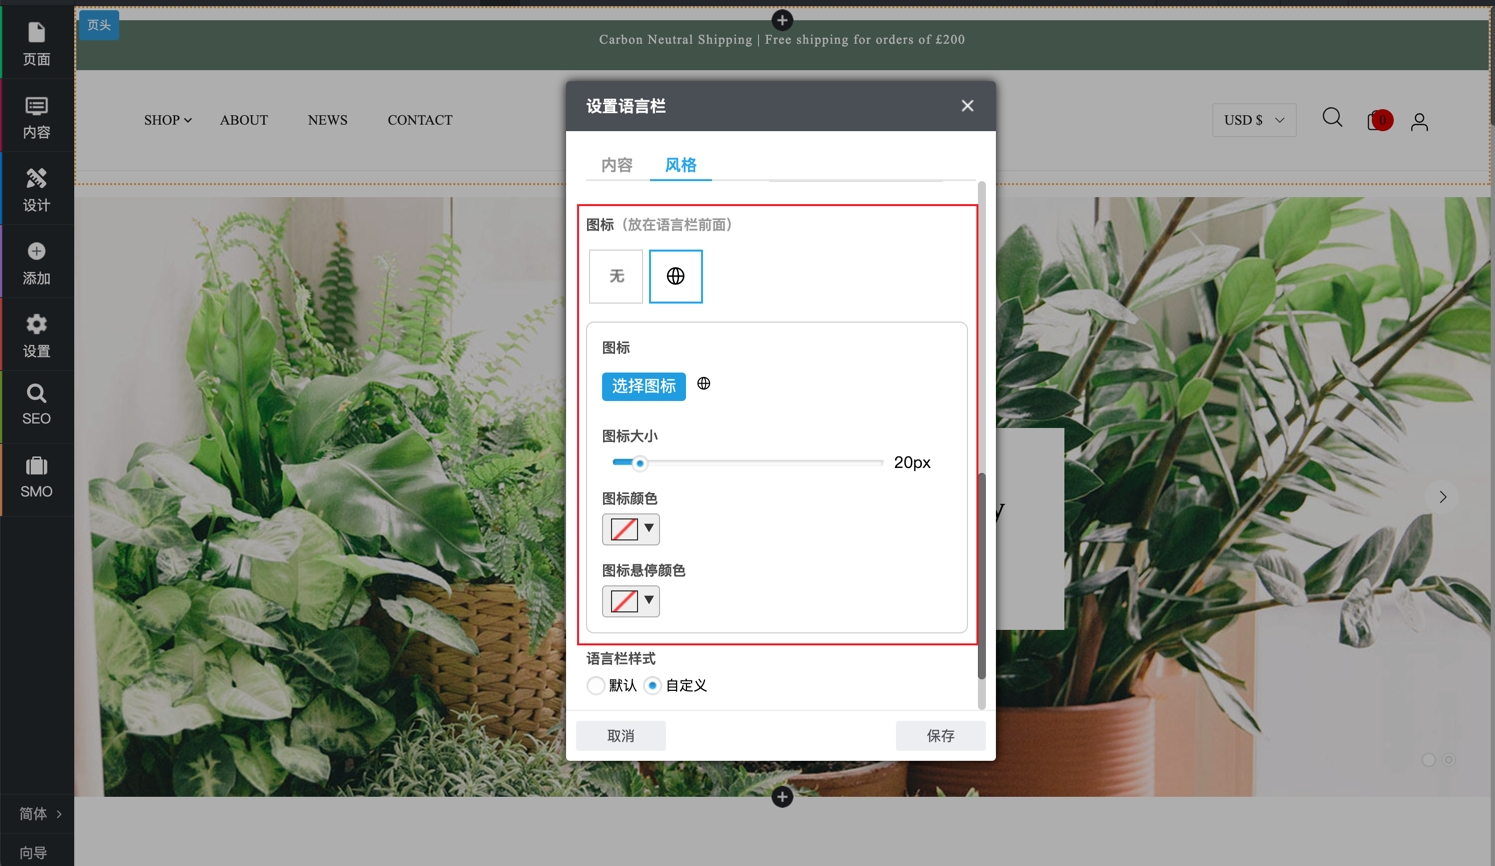
Task: Open the 页面 (Pages) sidebar panel
Action: coord(37,44)
